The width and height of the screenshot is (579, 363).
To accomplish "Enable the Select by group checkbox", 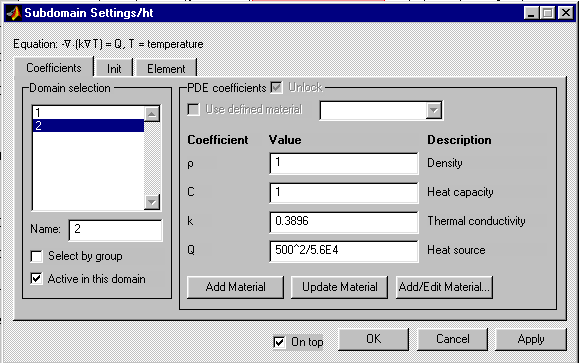I will [37, 256].
